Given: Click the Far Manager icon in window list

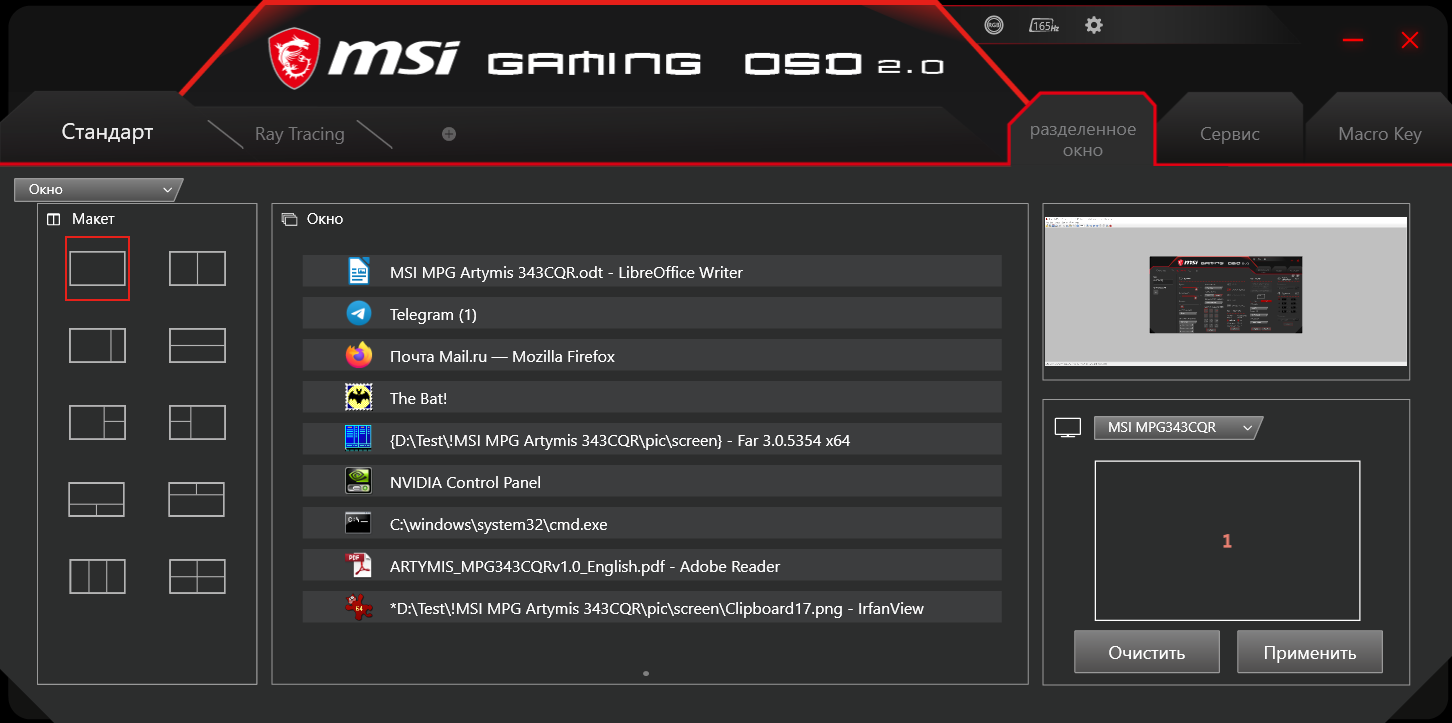Looking at the screenshot, I should tap(358, 439).
